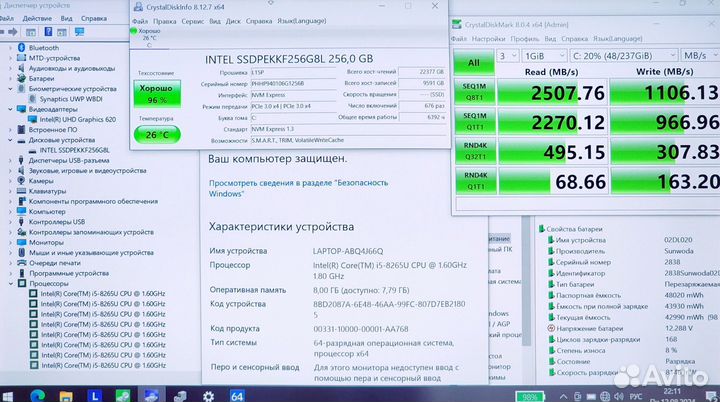Open Профиль menu in CrystalDiskMark

524,39
